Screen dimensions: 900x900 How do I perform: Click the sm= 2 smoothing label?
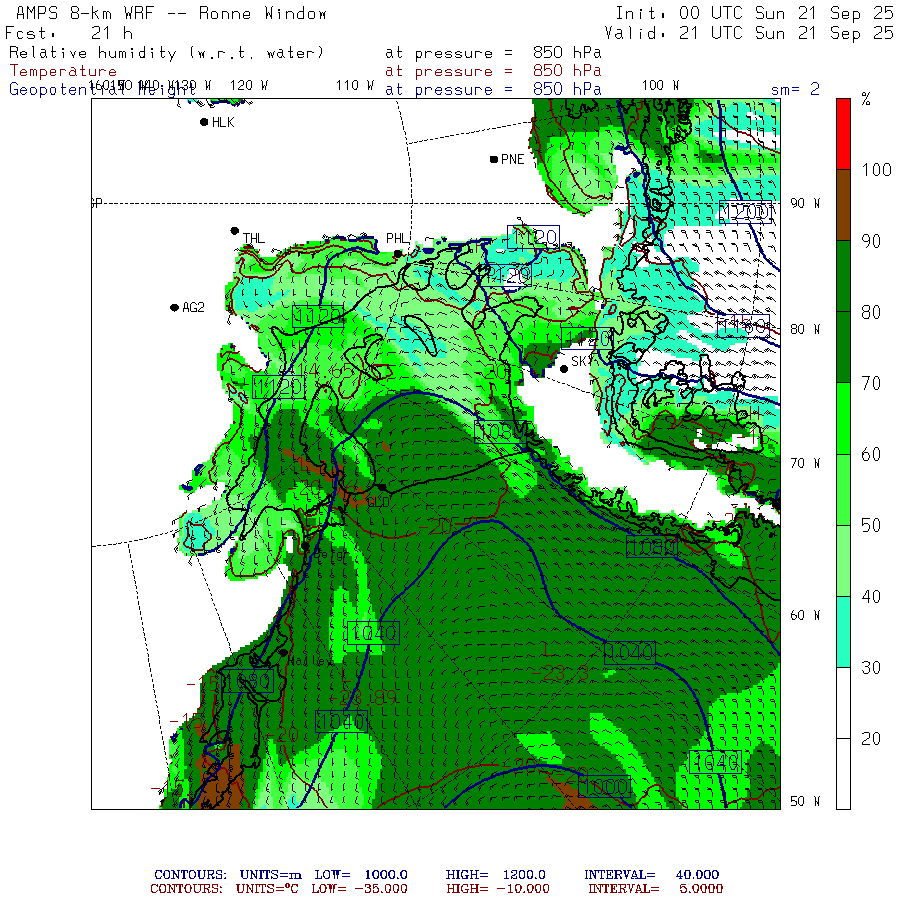tap(795, 89)
